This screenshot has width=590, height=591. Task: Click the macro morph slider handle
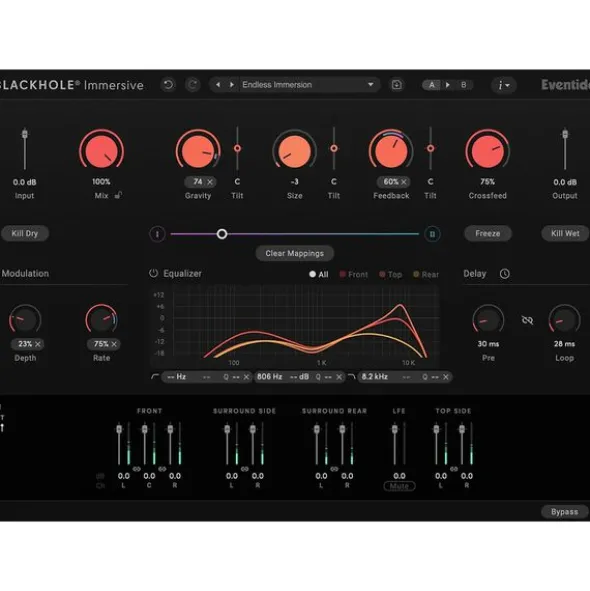click(x=222, y=234)
